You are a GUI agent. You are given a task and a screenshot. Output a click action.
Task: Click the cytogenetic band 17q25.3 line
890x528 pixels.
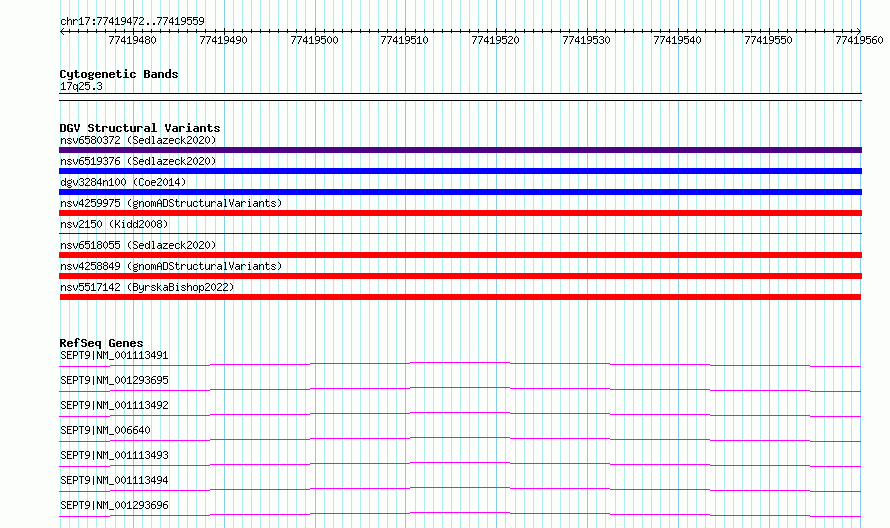tap(460, 97)
